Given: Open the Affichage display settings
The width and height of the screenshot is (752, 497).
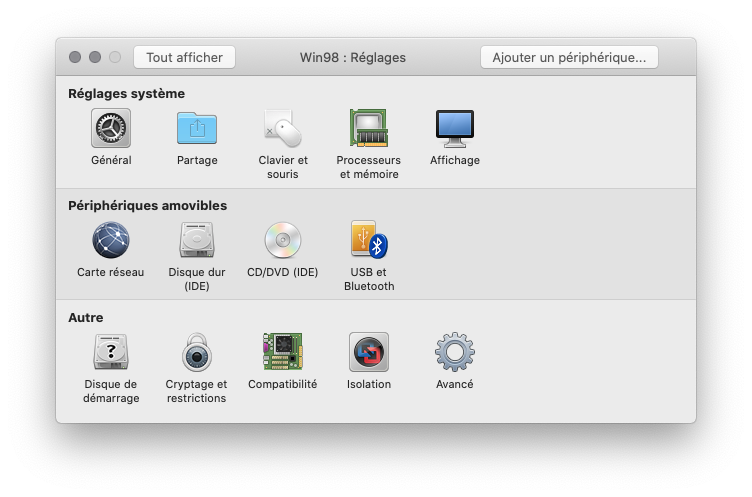Looking at the screenshot, I should coord(455,128).
